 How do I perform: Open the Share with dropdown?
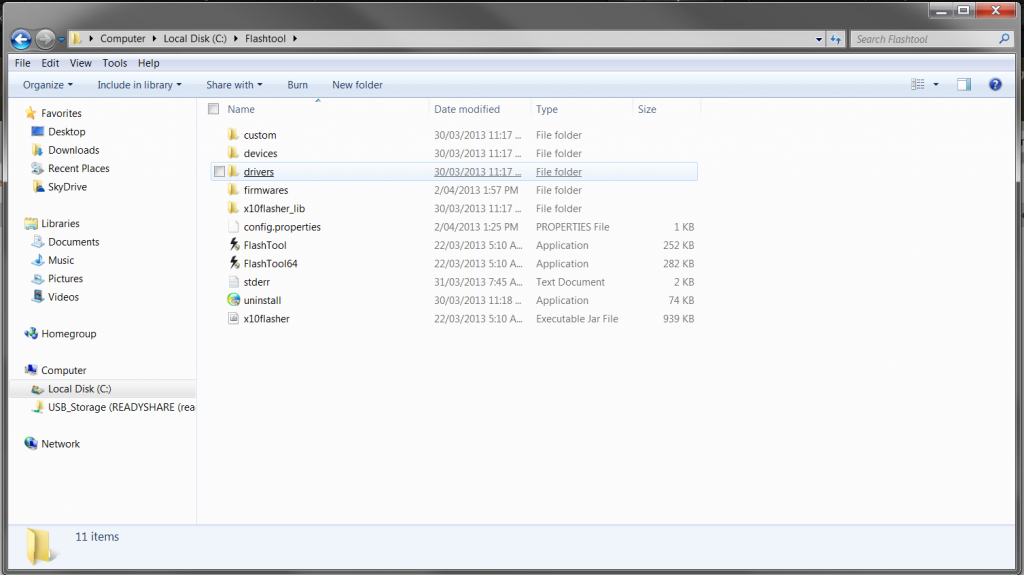[x=234, y=85]
